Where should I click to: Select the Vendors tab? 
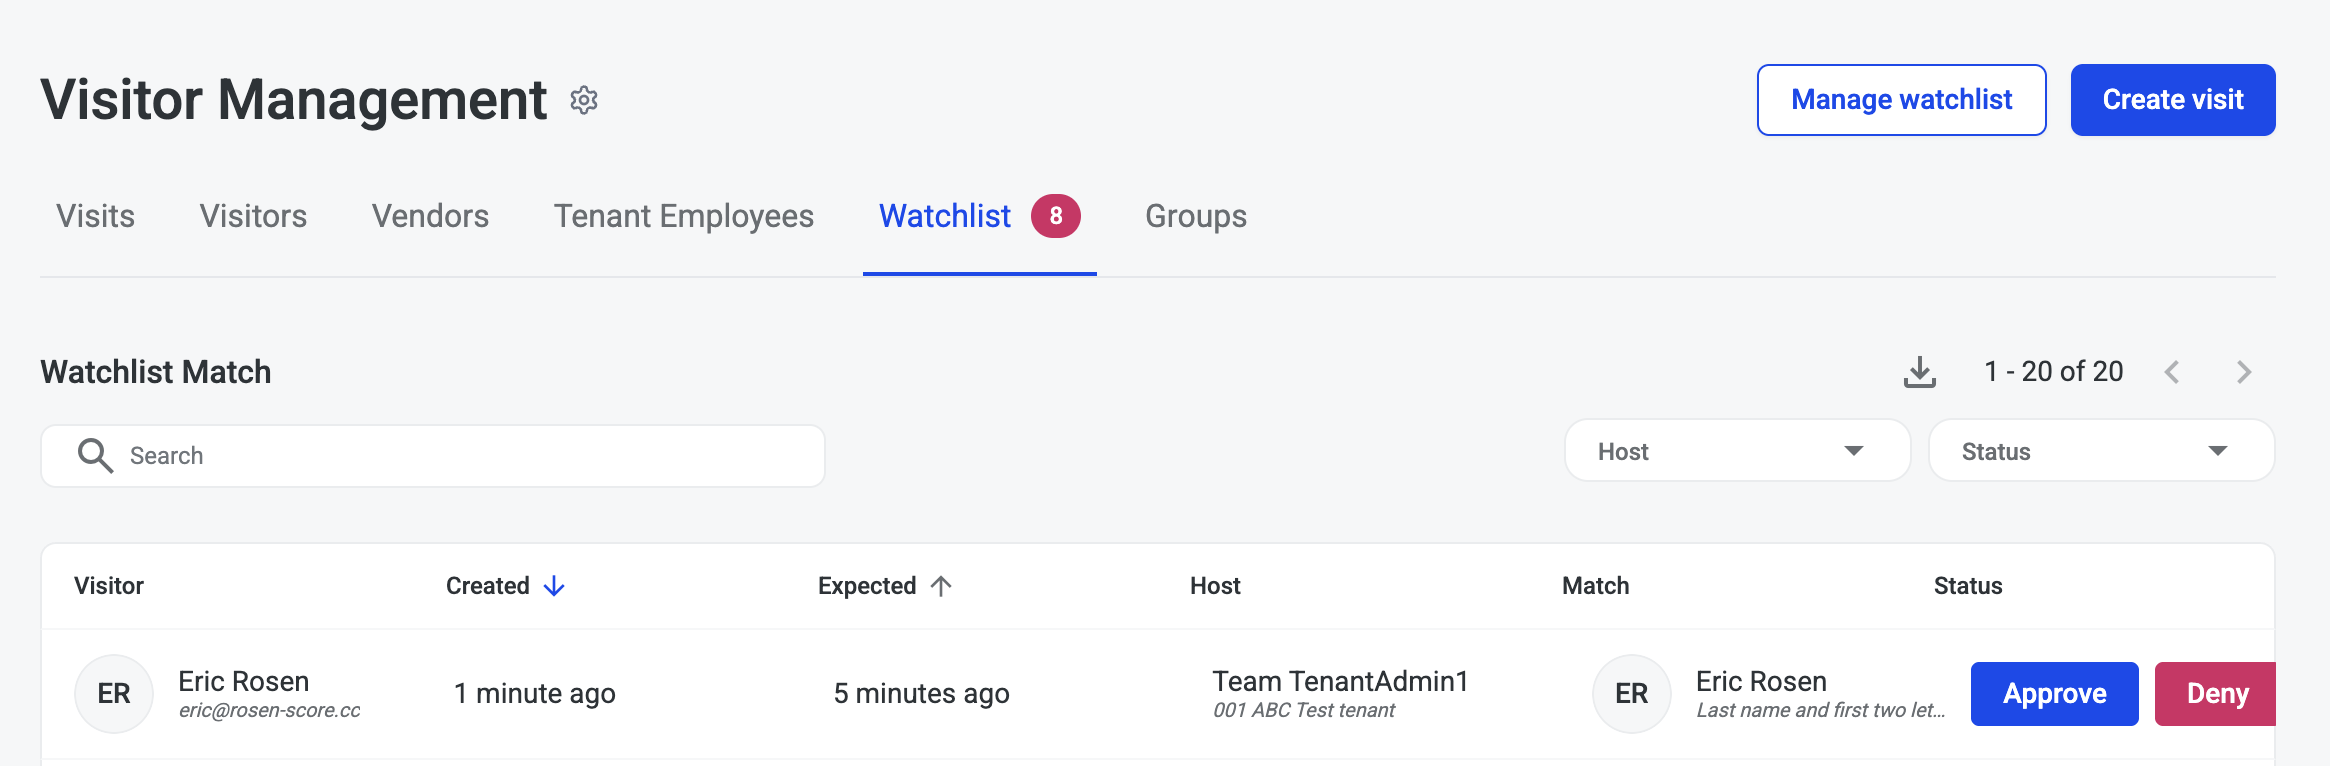430,216
